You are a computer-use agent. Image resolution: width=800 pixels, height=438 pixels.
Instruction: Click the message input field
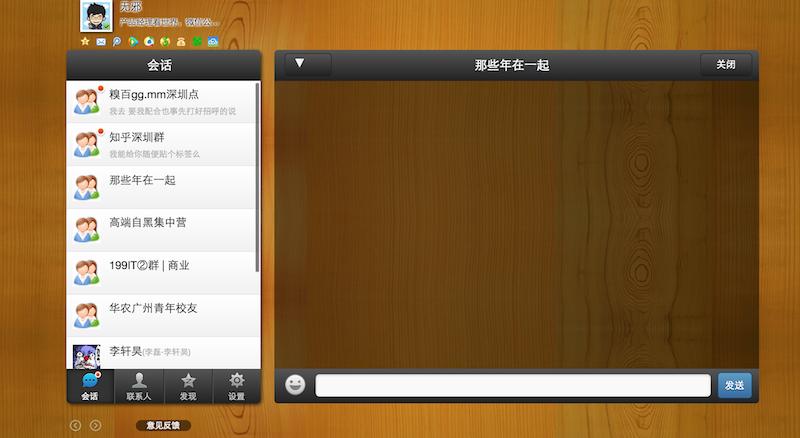513,385
